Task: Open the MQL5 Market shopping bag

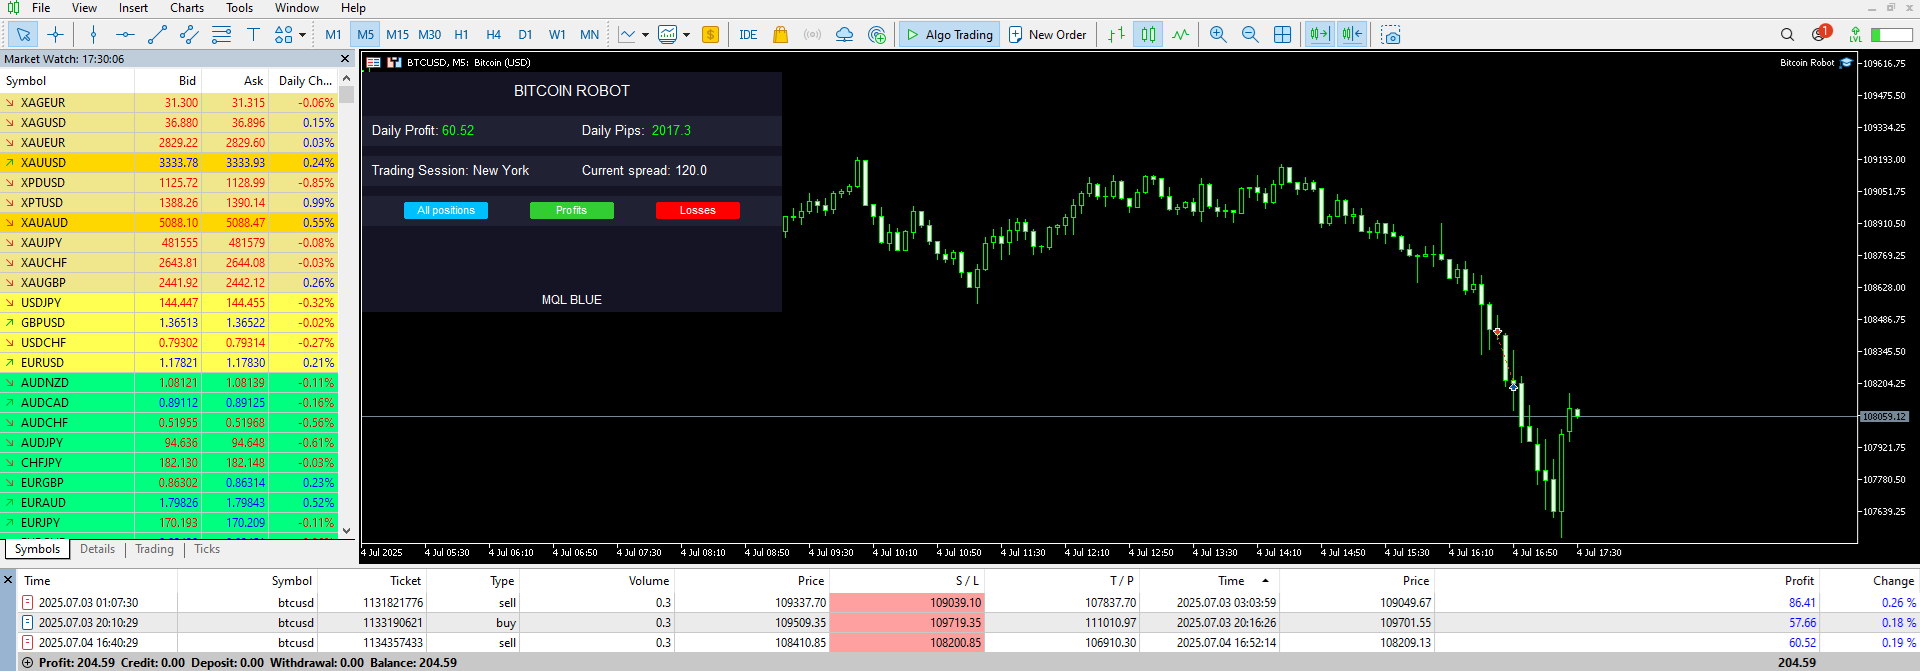Action: tap(780, 35)
